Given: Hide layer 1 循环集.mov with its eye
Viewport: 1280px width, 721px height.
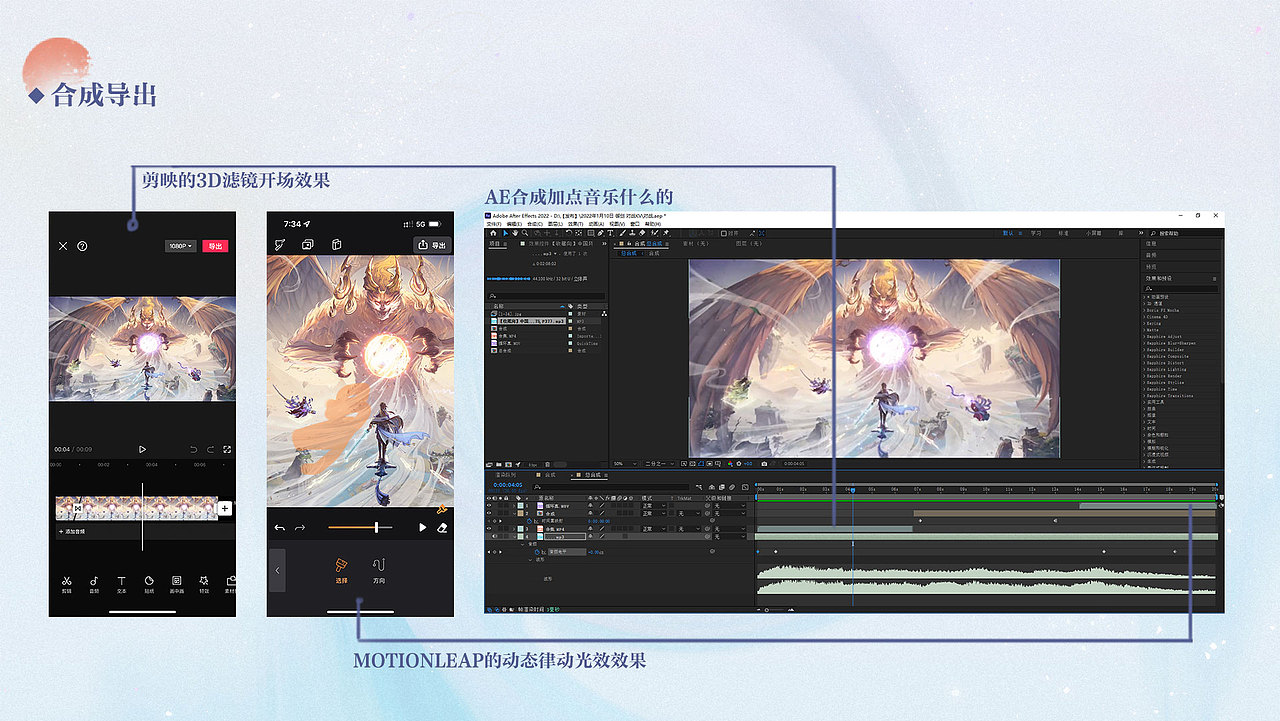Looking at the screenshot, I should click(x=489, y=506).
